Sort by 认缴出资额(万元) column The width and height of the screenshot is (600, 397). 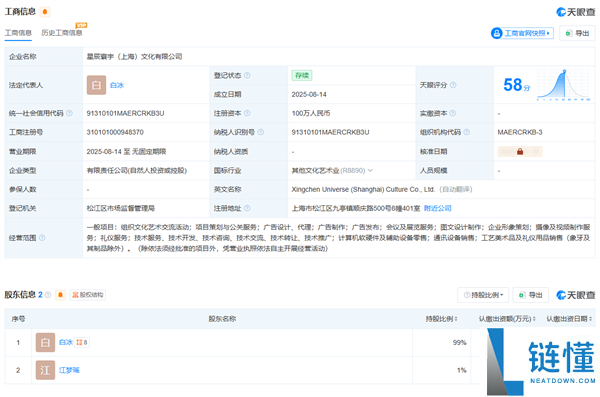click(507, 319)
